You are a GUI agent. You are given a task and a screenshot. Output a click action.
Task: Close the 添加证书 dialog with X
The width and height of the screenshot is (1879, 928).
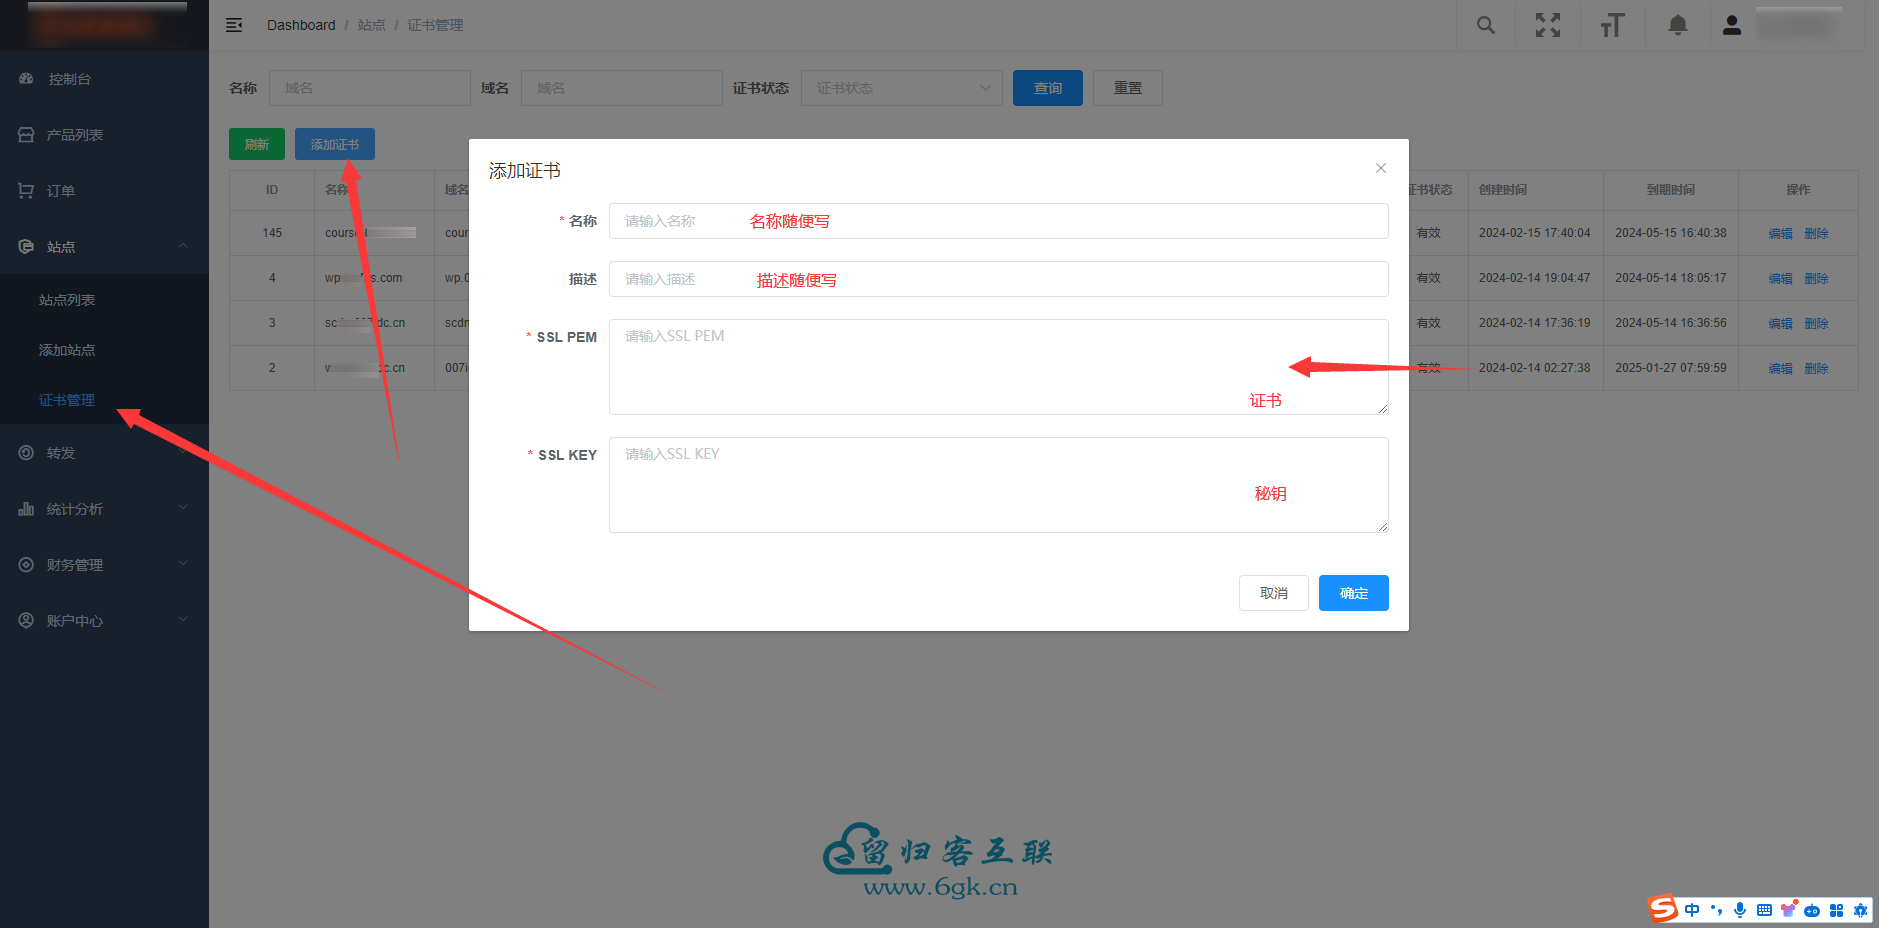(x=1381, y=168)
